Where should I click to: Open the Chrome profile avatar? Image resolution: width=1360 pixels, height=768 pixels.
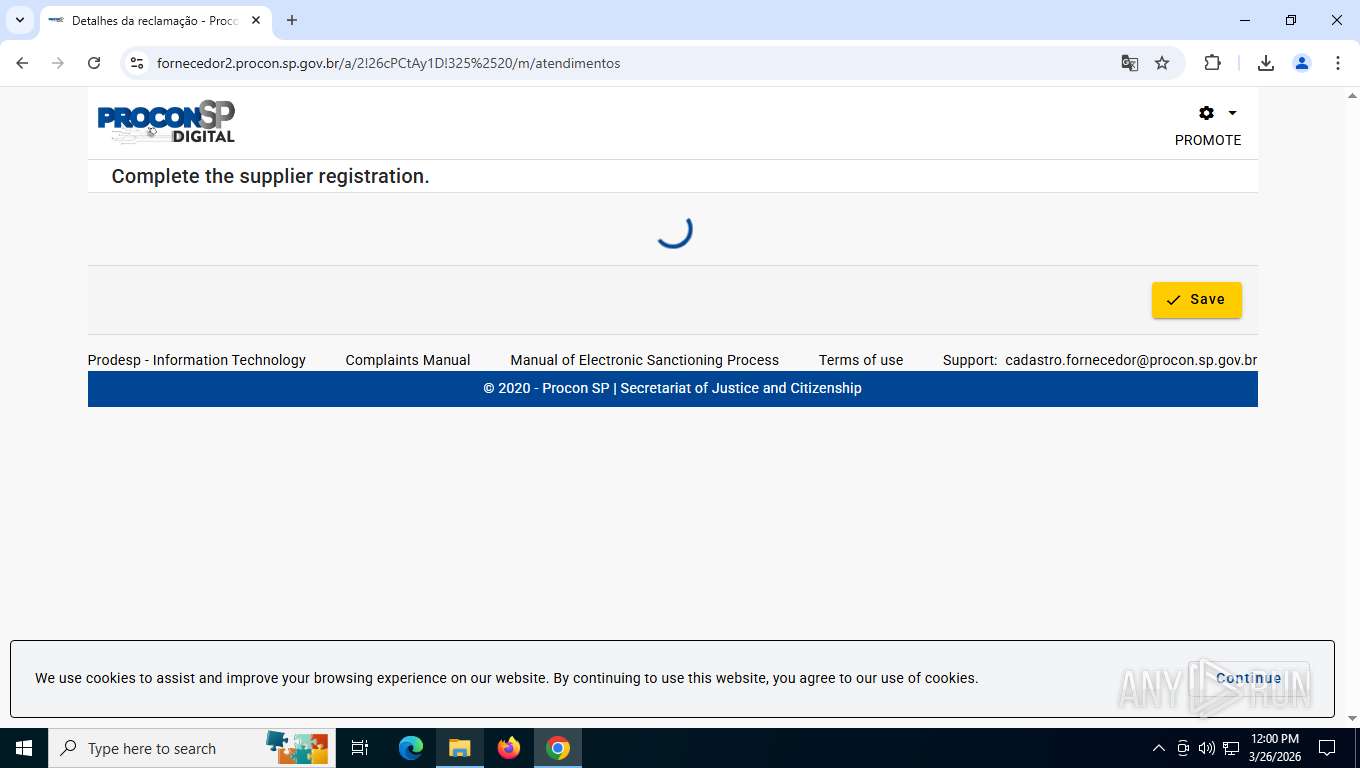point(1302,63)
